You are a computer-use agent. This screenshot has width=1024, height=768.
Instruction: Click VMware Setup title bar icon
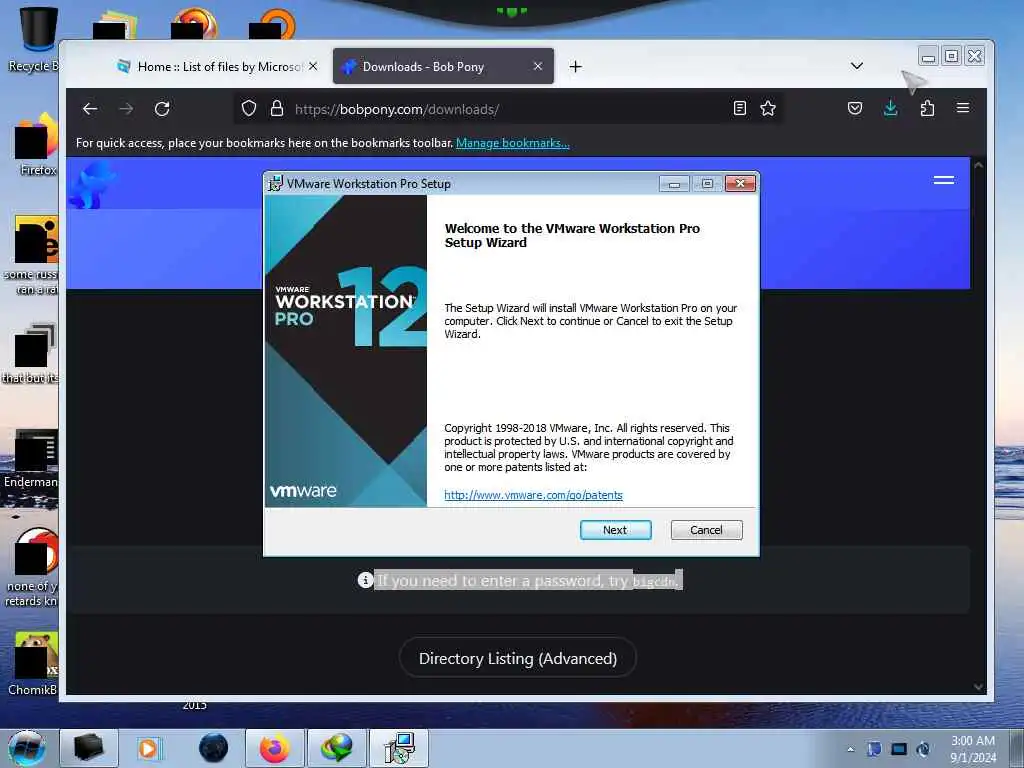point(276,184)
